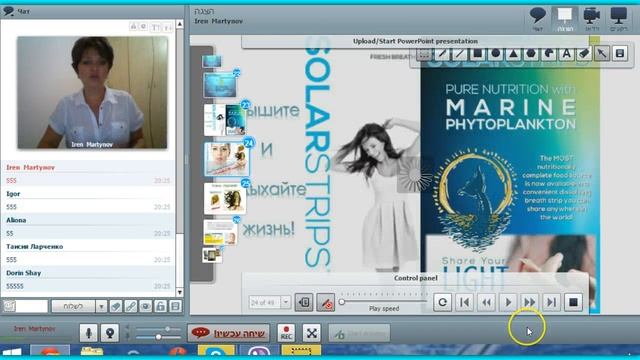
Task: Select the rectangle shape tool
Action: tap(478, 53)
